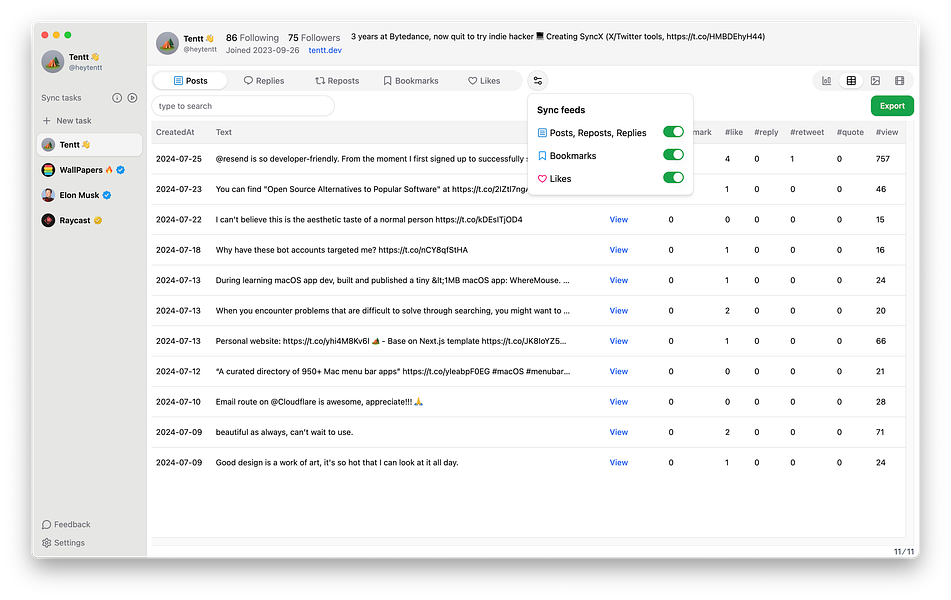Click the heart icon in Sync feeds
Image resolution: width=951 pixels, height=600 pixels.
[x=542, y=179]
